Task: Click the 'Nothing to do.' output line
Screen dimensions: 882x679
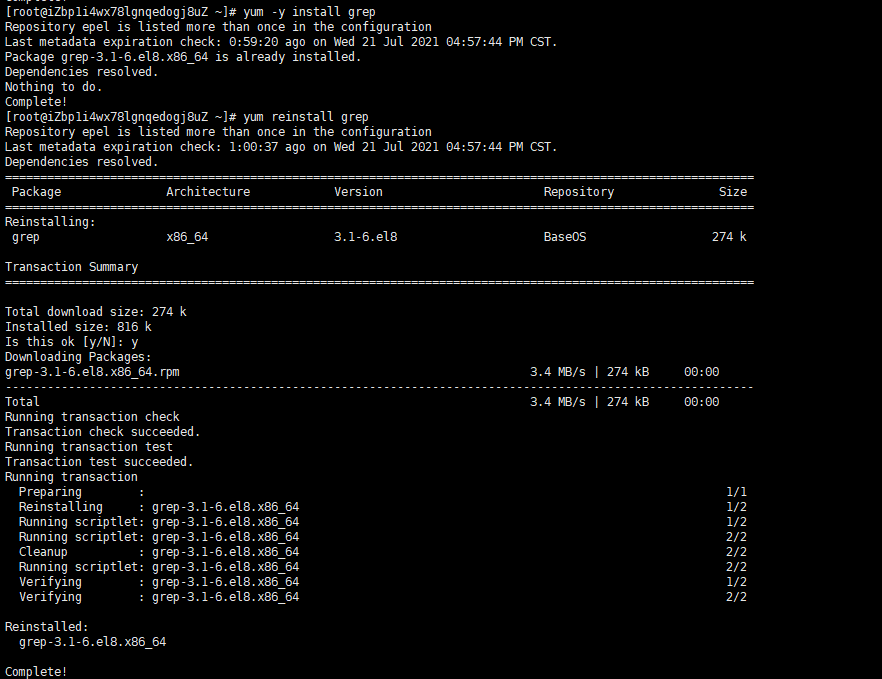Action: [x=53, y=87]
